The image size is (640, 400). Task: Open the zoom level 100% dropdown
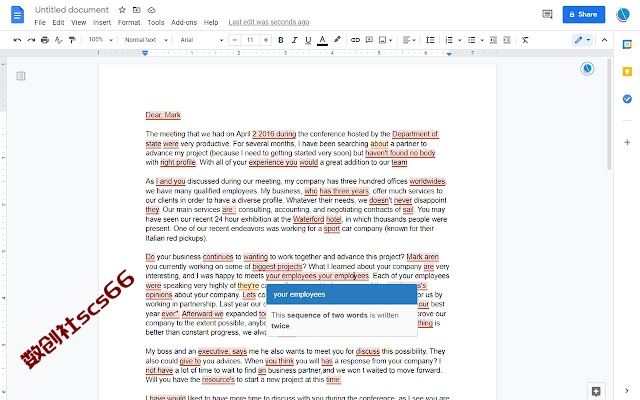(x=100, y=40)
